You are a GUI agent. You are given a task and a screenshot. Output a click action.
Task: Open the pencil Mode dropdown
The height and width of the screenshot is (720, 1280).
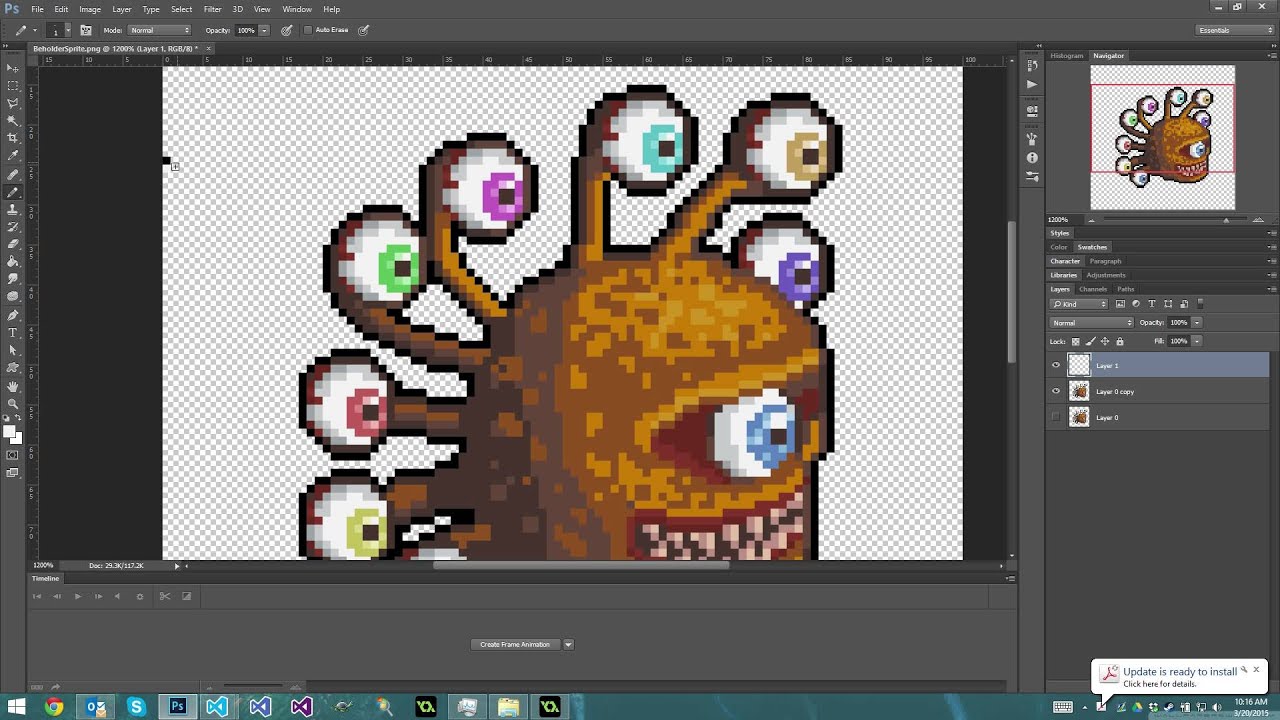pyautogui.click(x=159, y=30)
